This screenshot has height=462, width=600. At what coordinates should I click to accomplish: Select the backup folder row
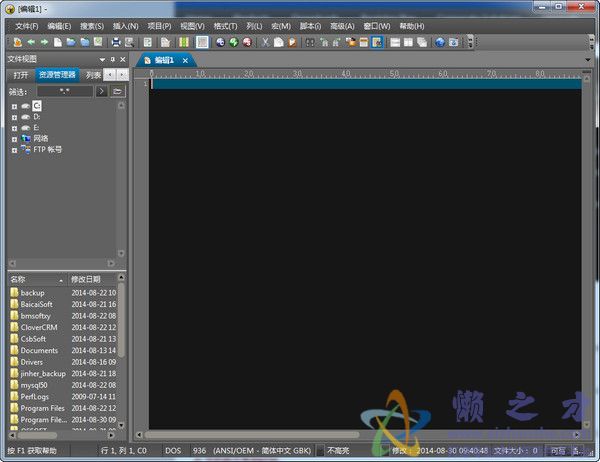(63, 293)
